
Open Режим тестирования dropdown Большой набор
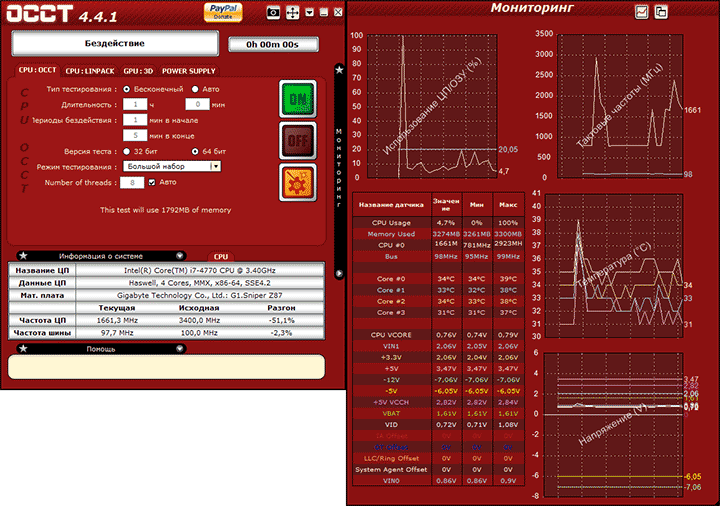pos(172,166)
